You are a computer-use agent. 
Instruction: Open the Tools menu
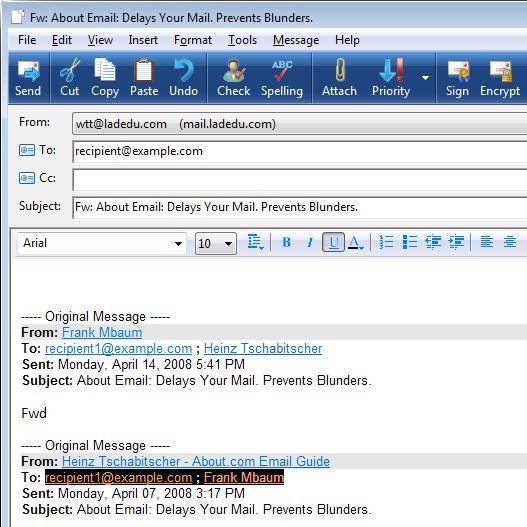(242, 40)
